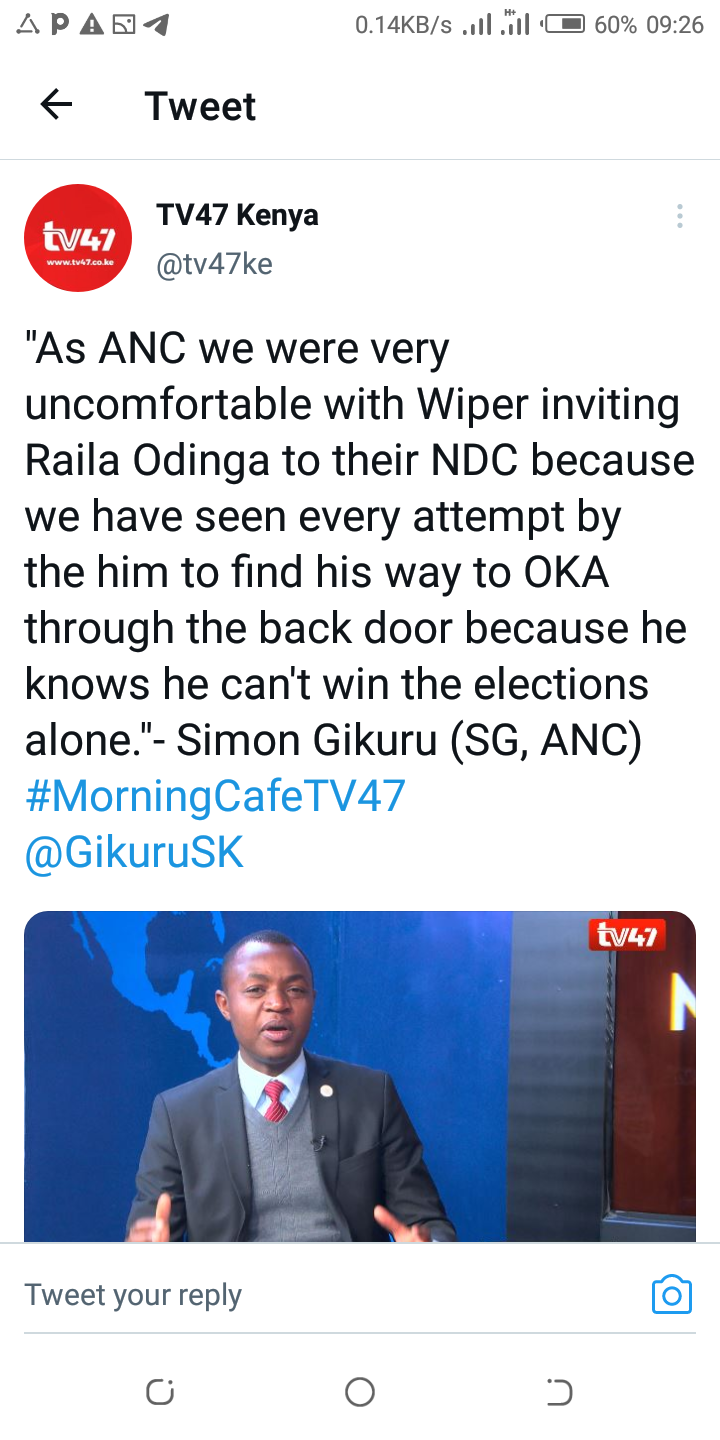Tap the Android back navigation icon
The width and height of the screenshot is (720, 1440).
coord(559,1392)
